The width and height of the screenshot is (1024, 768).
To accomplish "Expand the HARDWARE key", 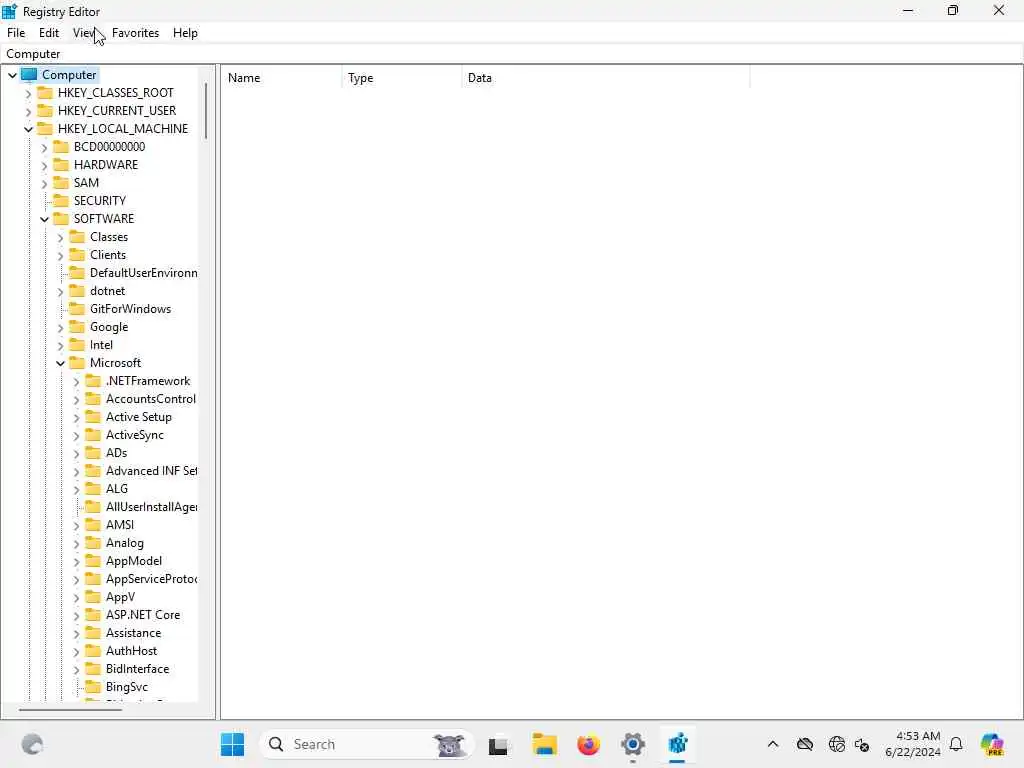I will [44, 165].
